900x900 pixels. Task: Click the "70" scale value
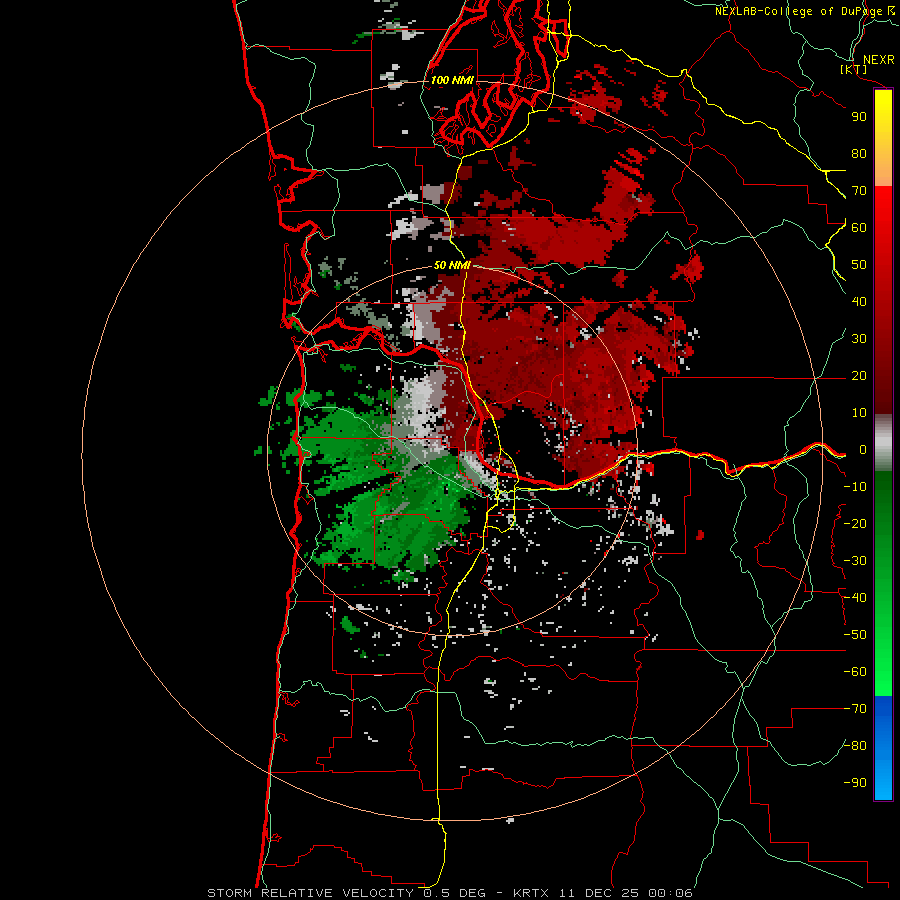859,191
